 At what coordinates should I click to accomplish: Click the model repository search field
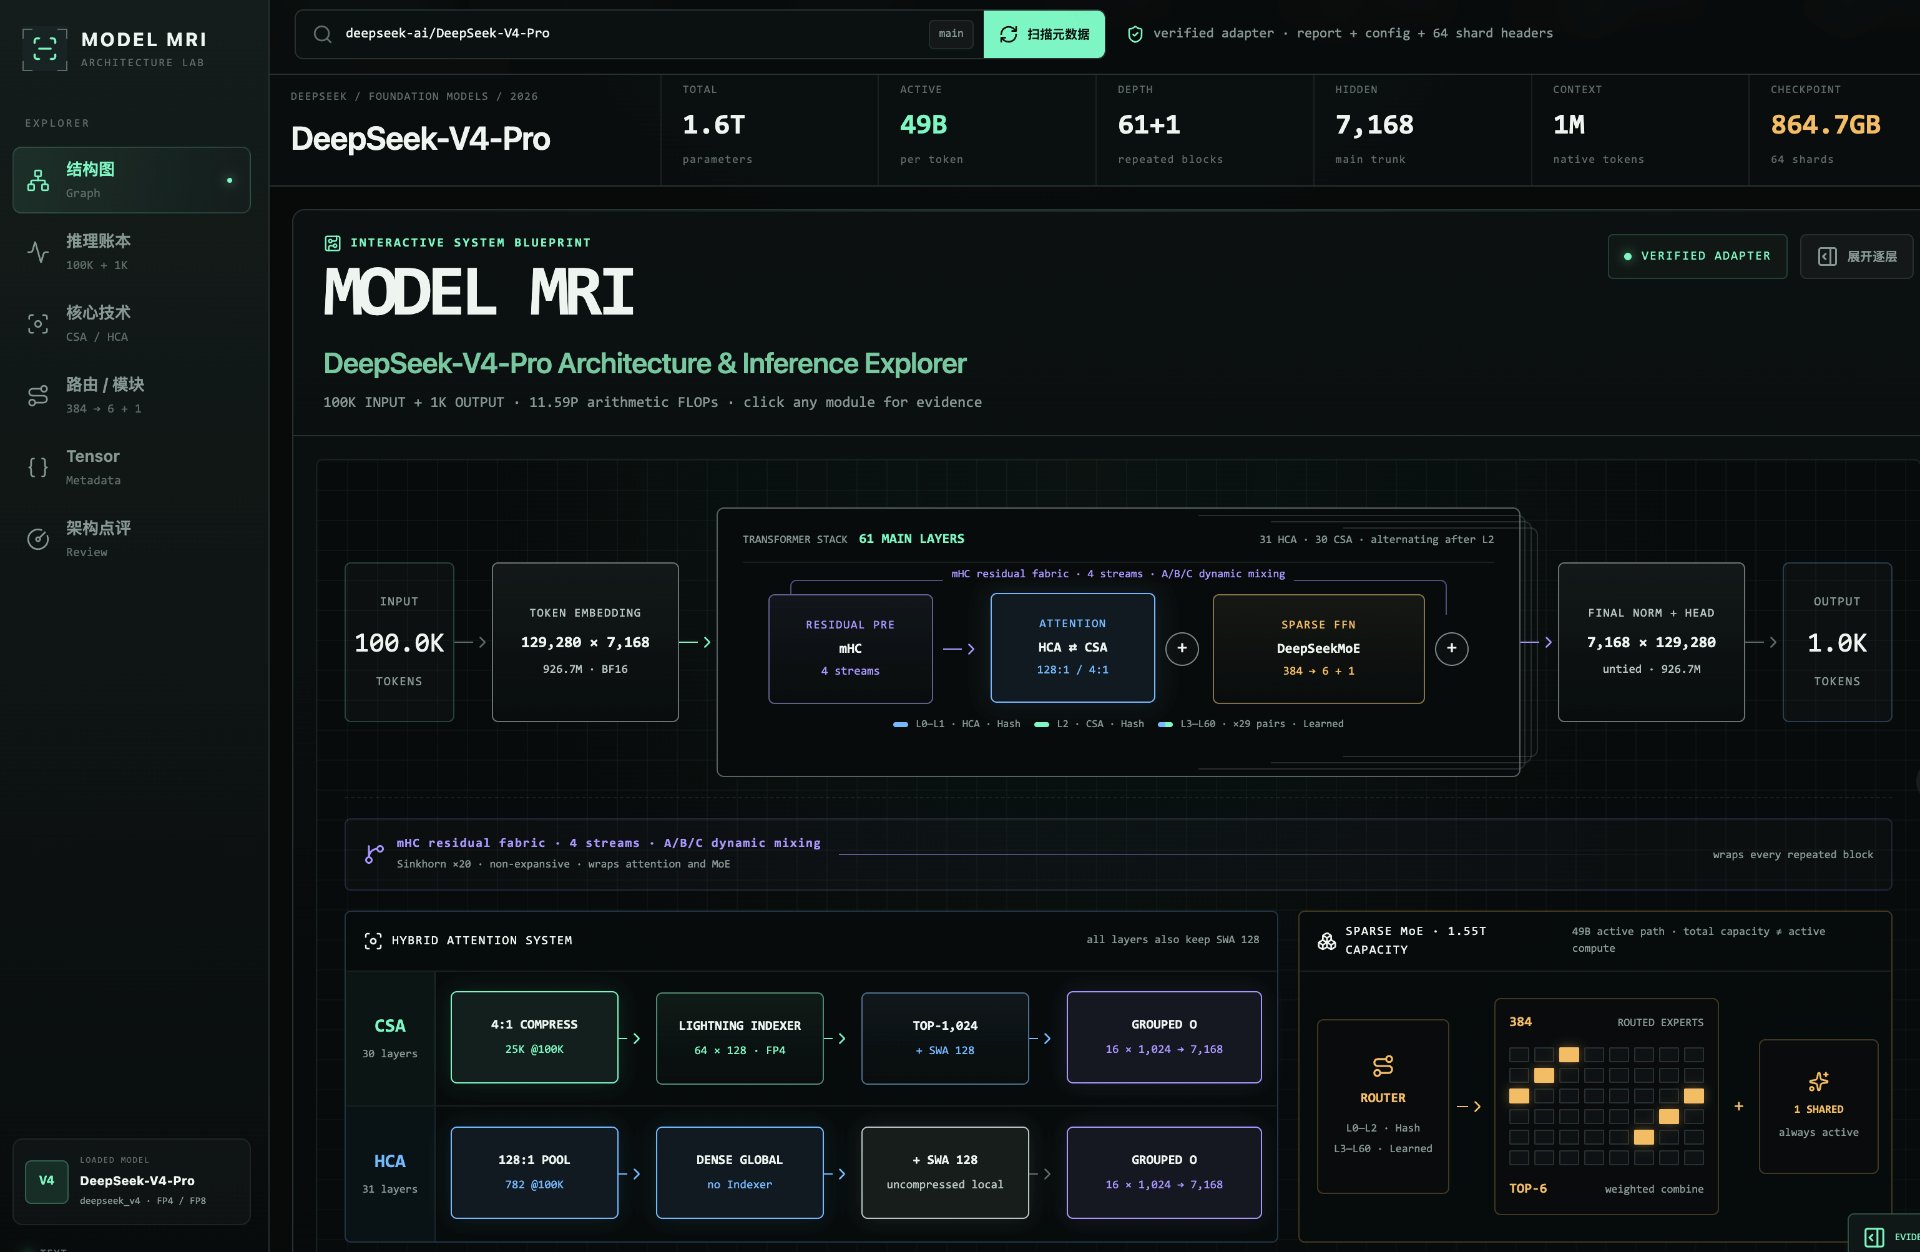(630, 34)
